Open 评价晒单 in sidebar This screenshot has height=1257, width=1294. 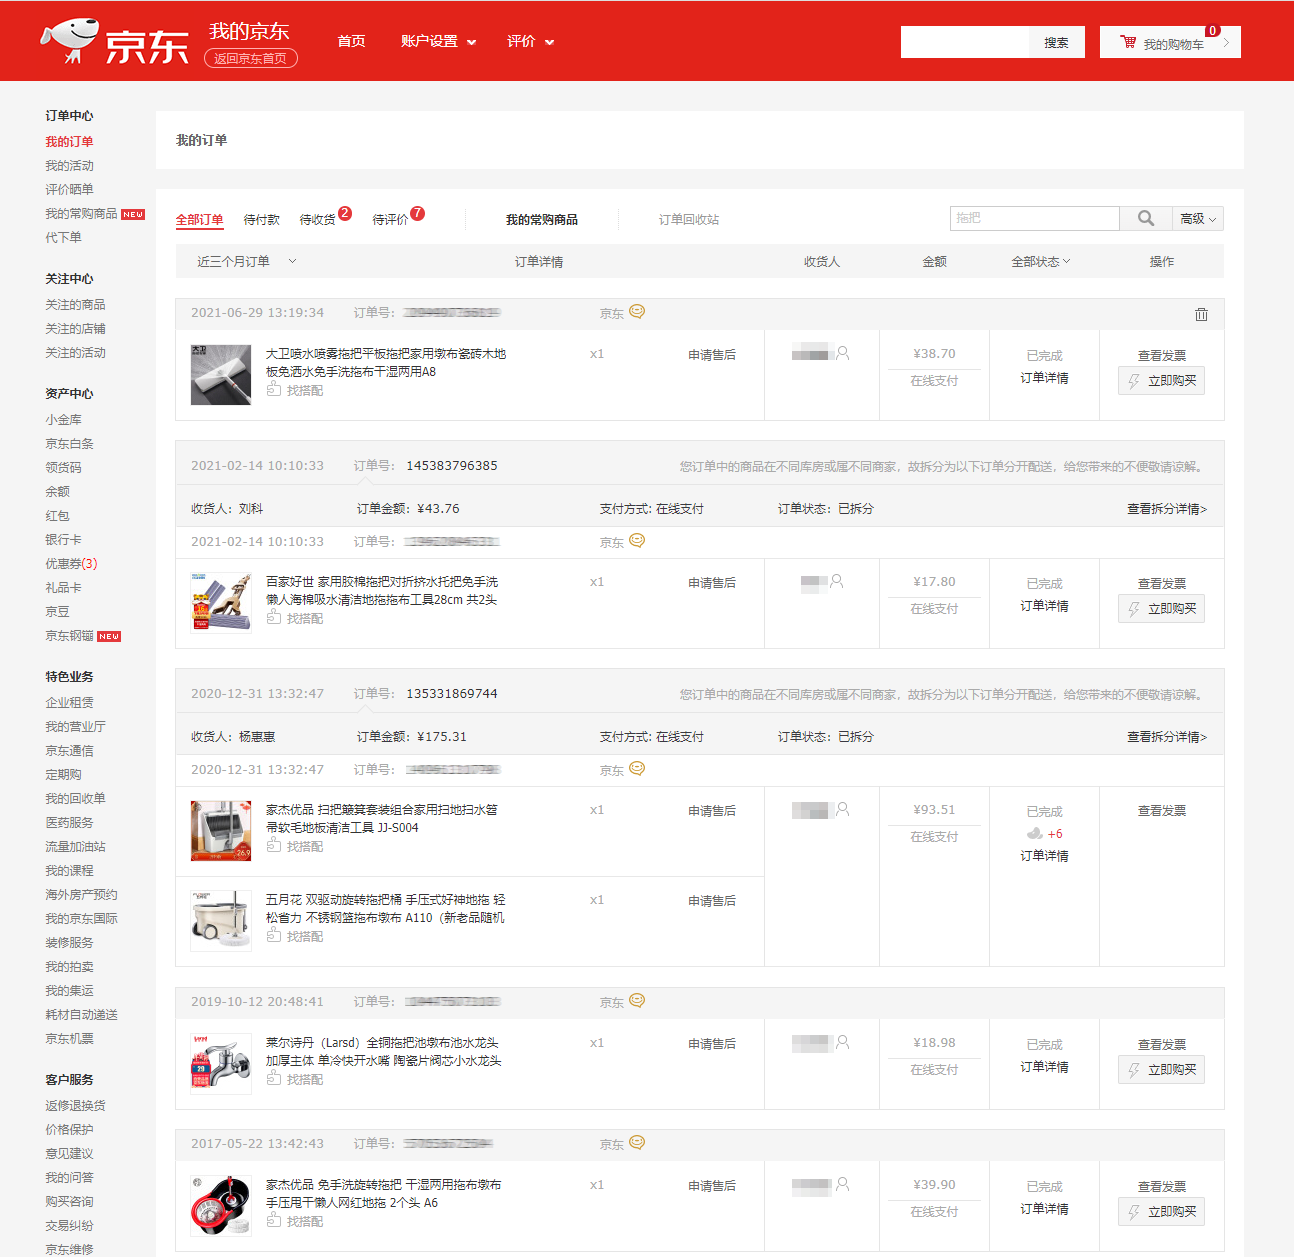[69, 189]
